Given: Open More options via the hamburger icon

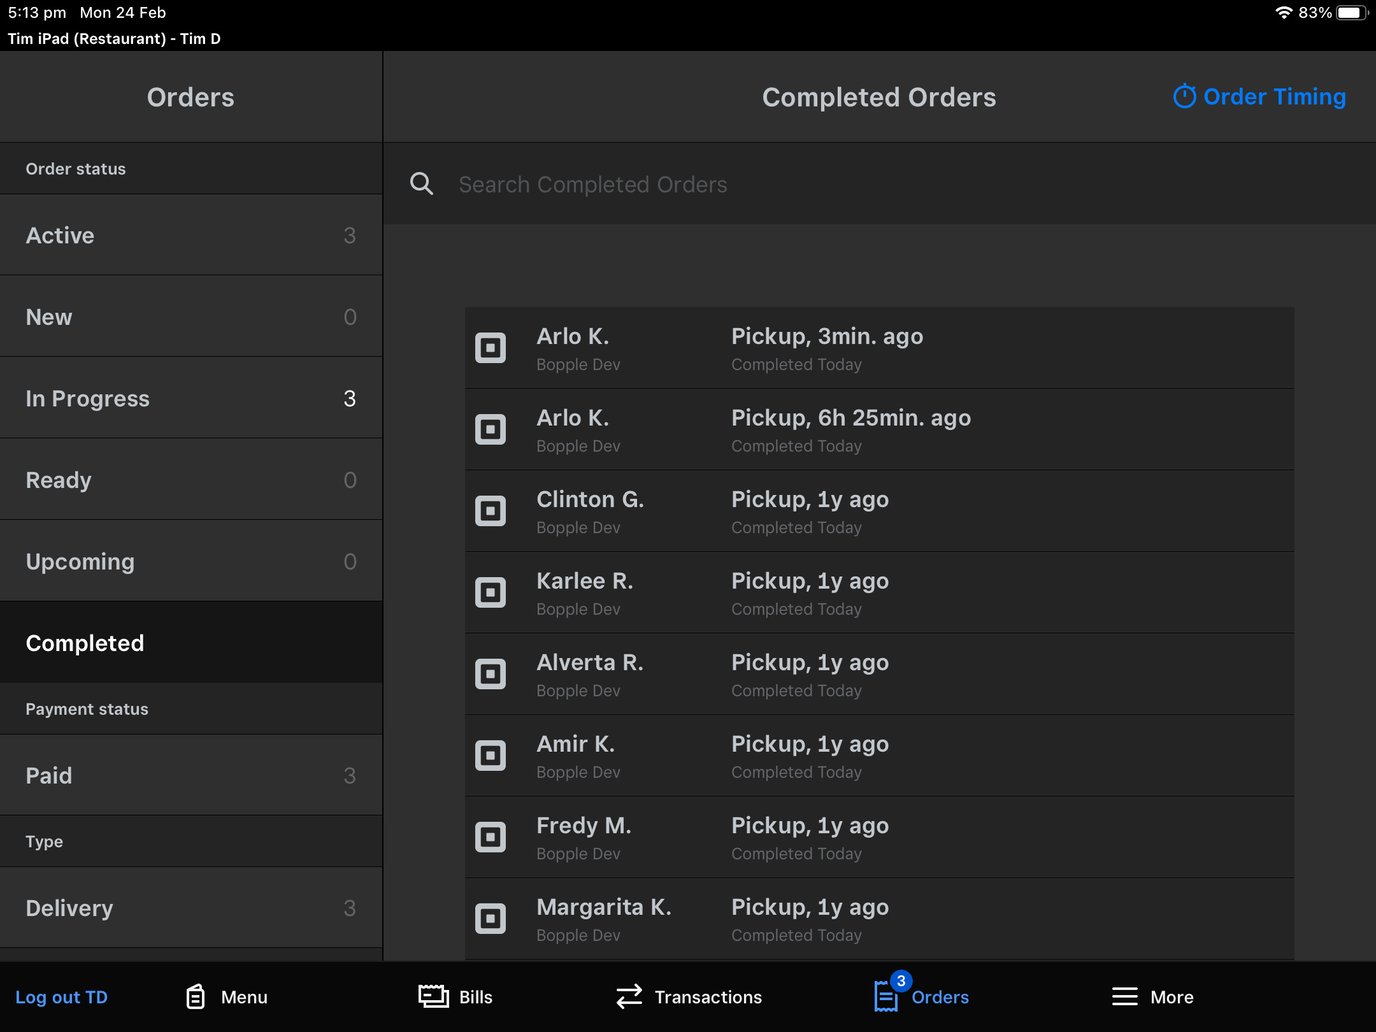Looking at the screenshot, I should (x=1125, y=996).
